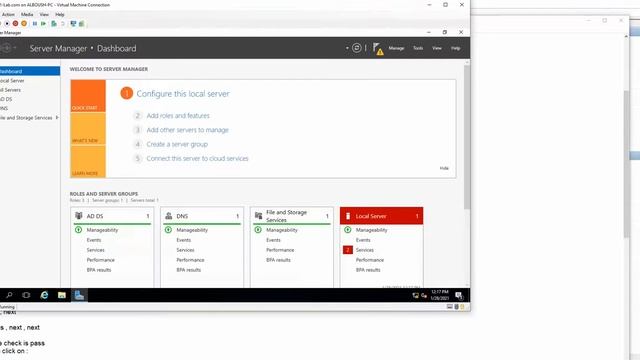This screenshot has width=640, height=360.
Task: Open File Explorer from the taskbar
Action: 62,295
